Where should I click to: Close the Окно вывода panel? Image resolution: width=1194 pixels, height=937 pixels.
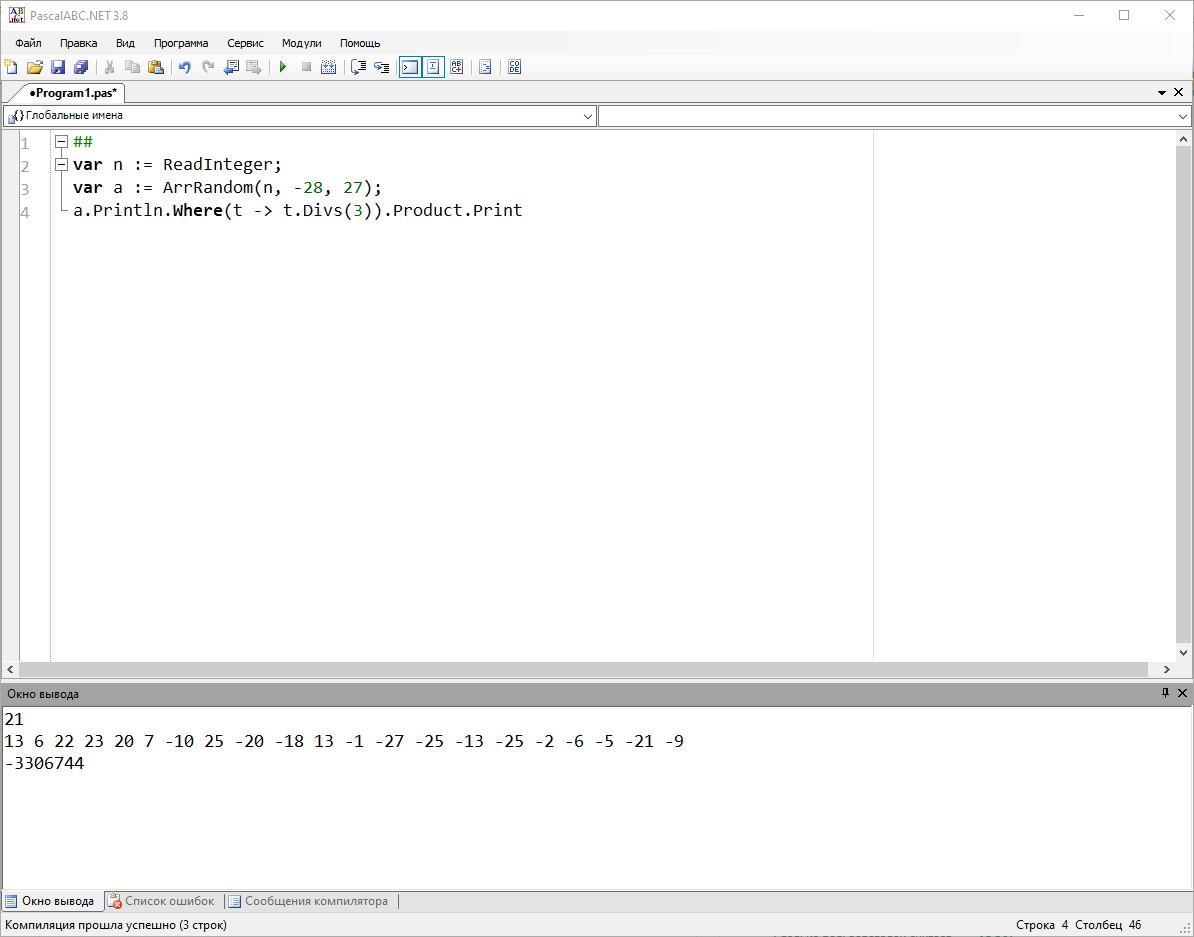coord(1182,693)
